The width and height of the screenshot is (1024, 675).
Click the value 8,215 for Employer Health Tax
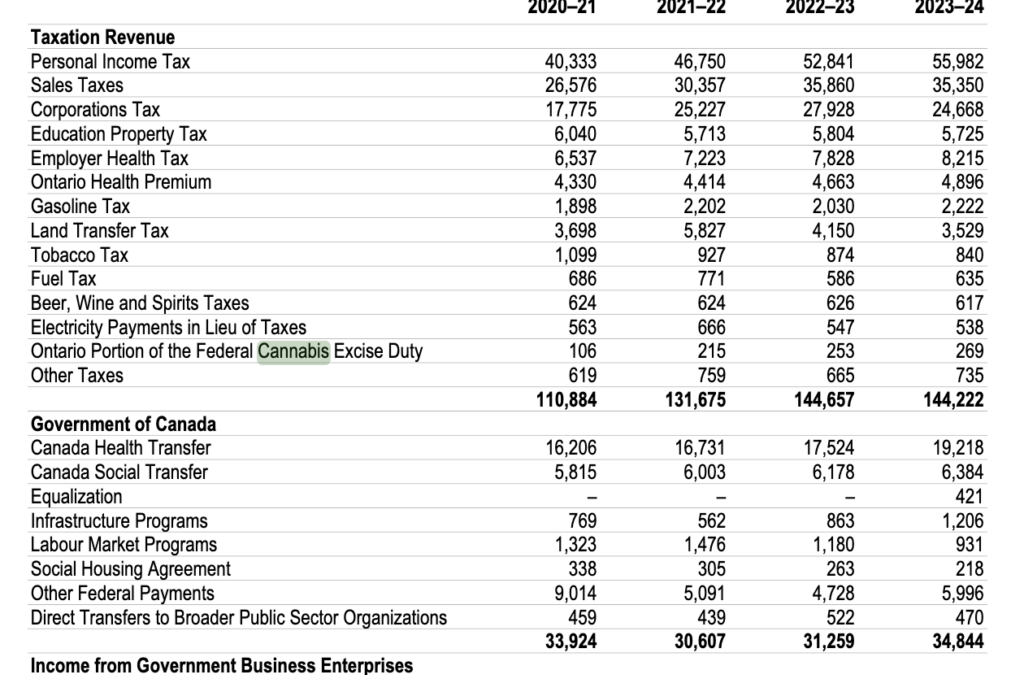tap(962, 158)
